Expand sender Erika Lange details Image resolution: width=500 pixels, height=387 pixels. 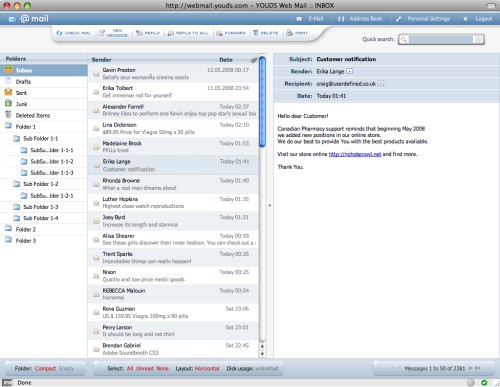349,71
